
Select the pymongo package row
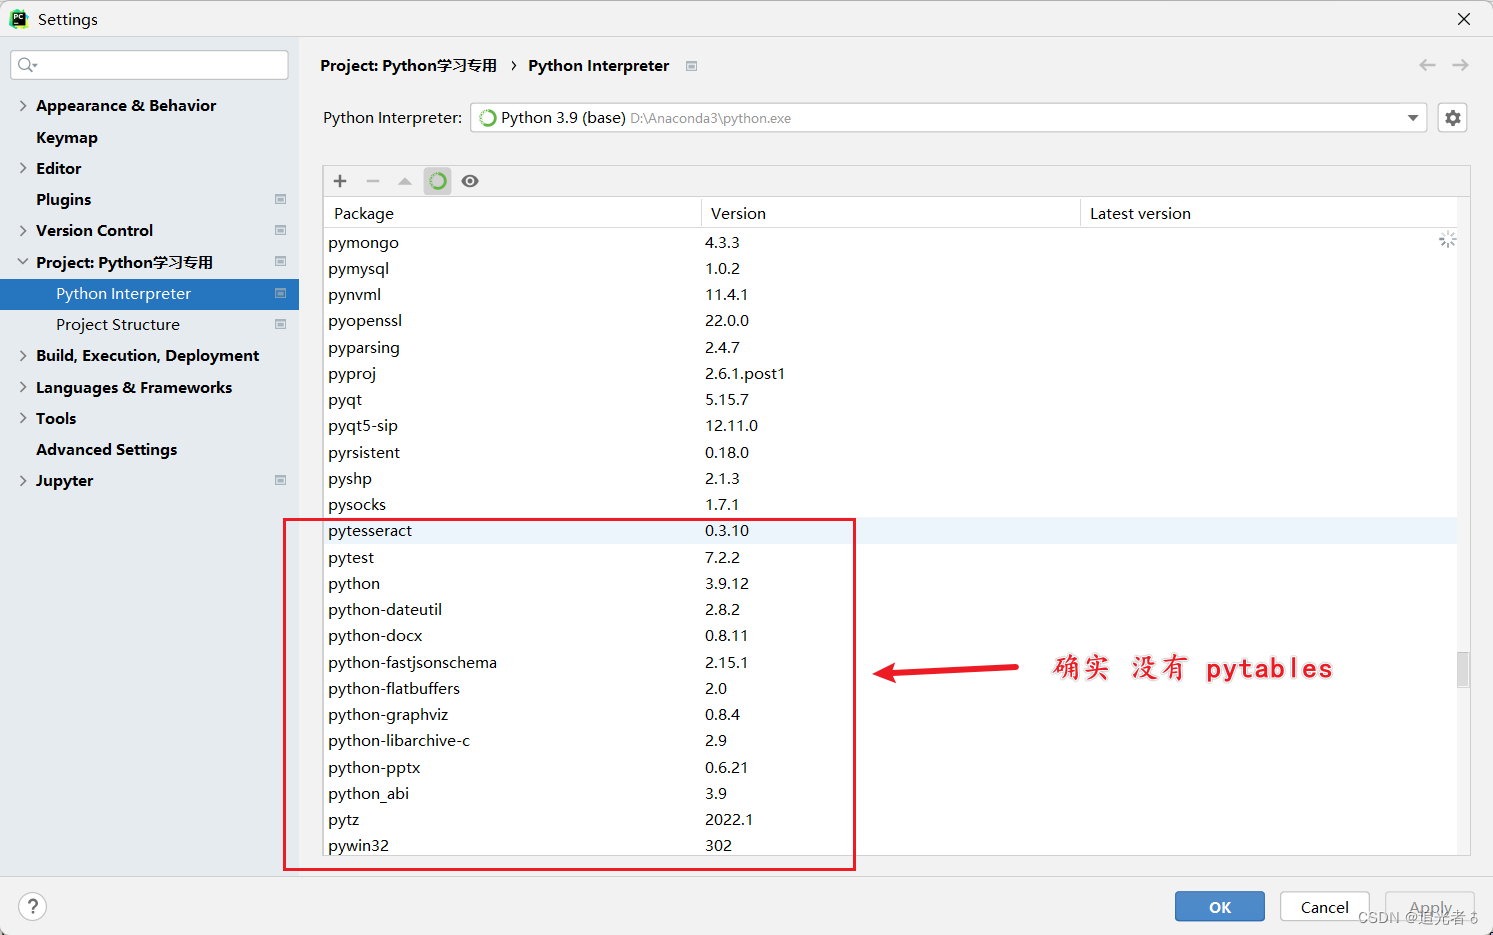[x=890, y=242]
